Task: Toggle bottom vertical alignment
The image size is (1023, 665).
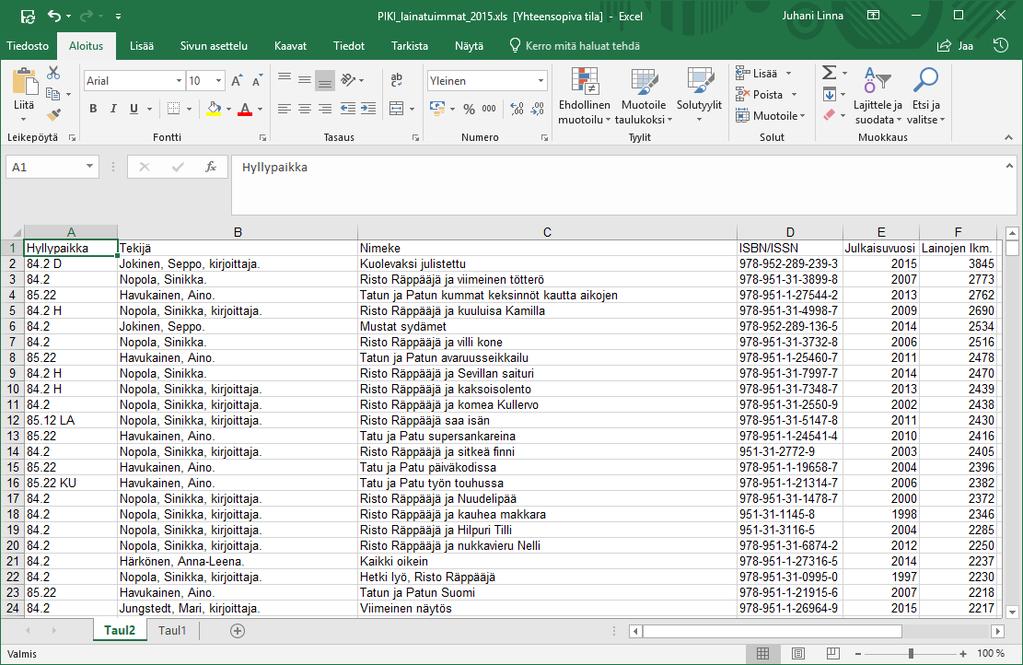Action: [x=324, y=80]
